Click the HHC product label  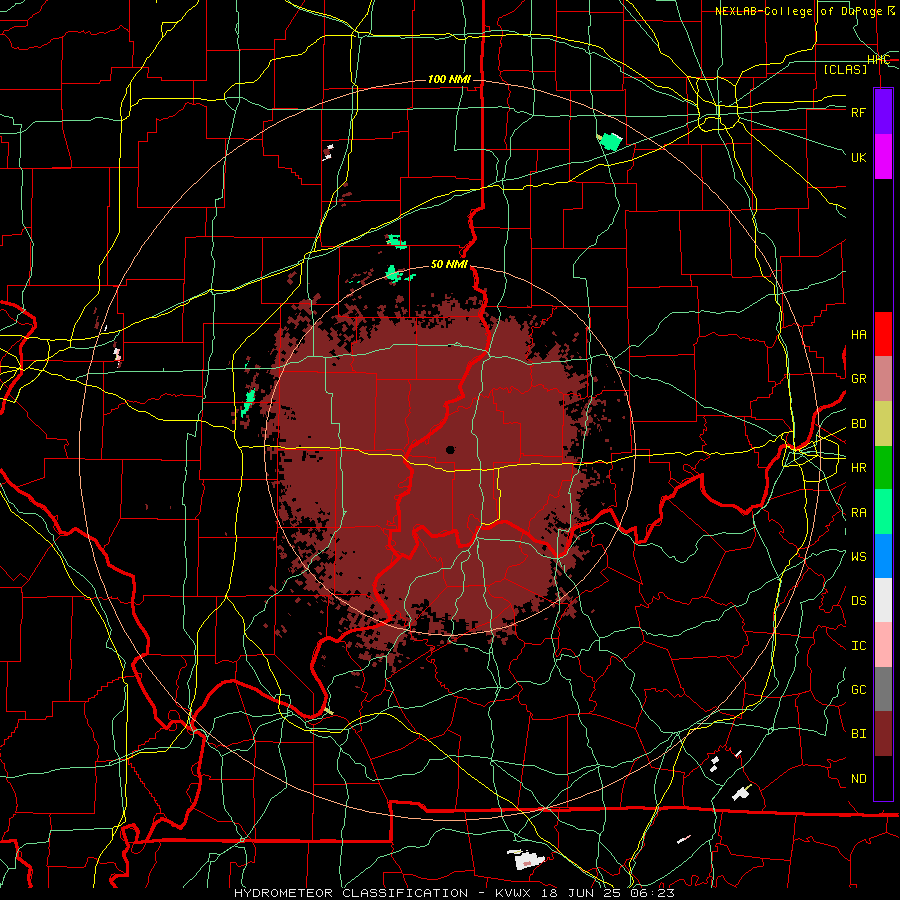[x=878, y=60]
